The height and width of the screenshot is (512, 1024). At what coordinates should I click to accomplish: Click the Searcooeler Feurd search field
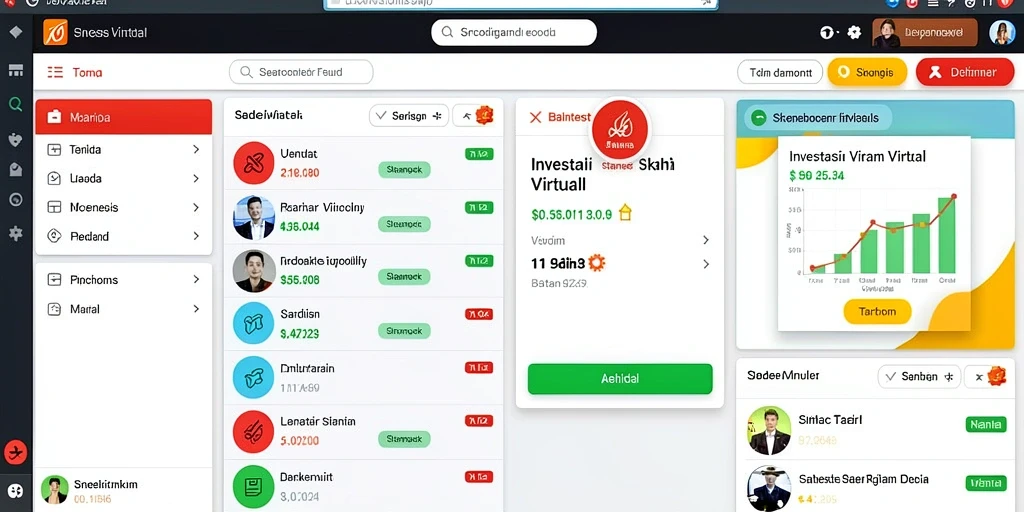(301, 72)
